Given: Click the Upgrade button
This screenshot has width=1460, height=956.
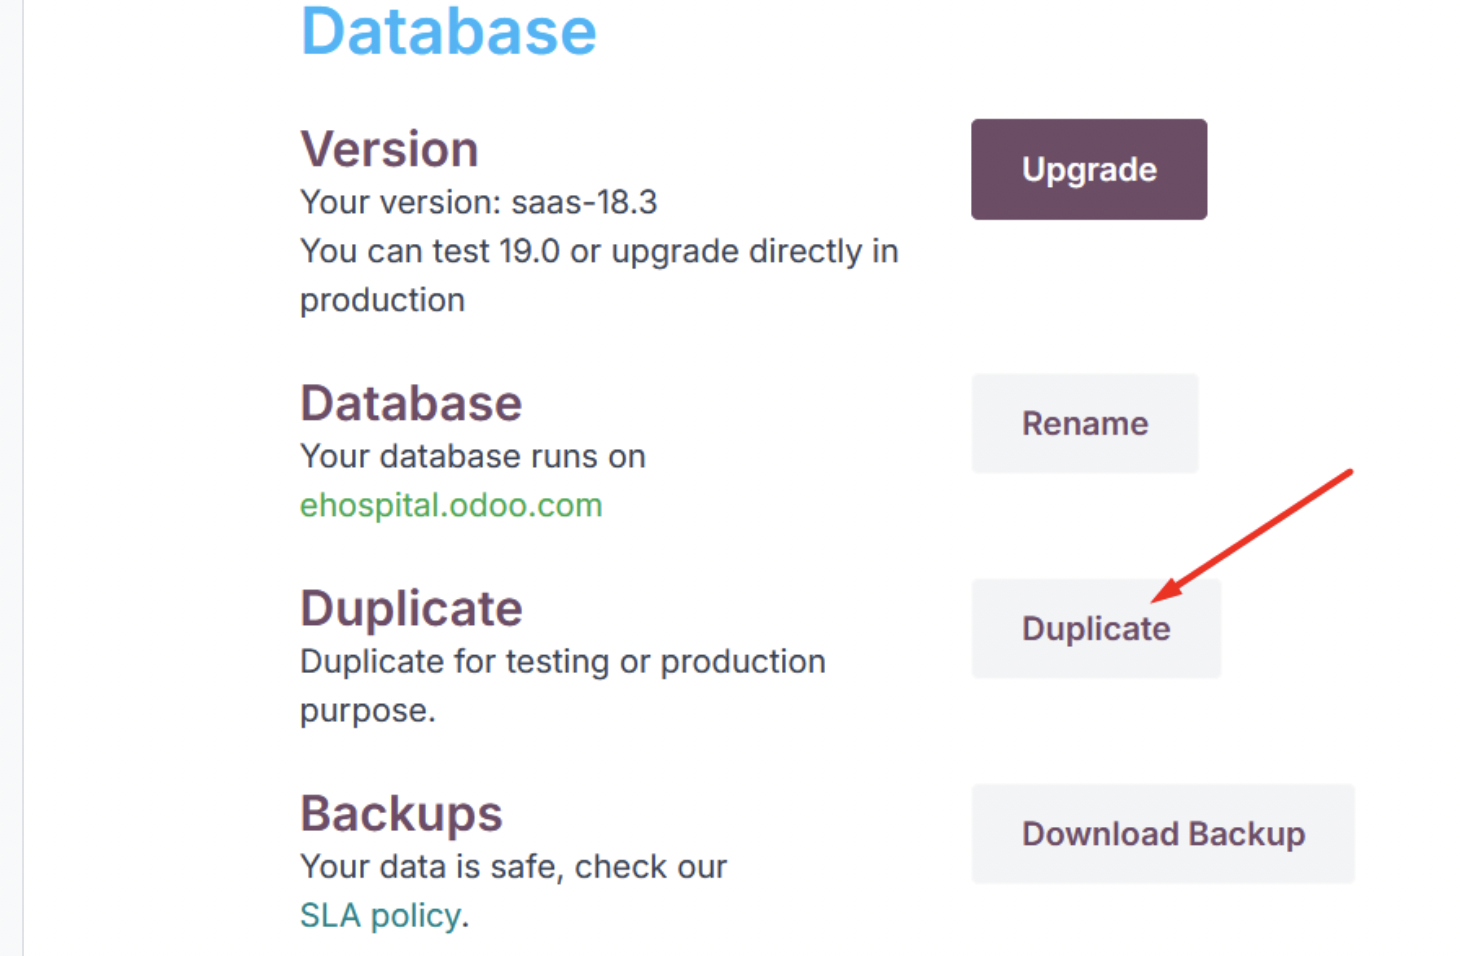Looking at the screenshot, I should [1088, 169].
